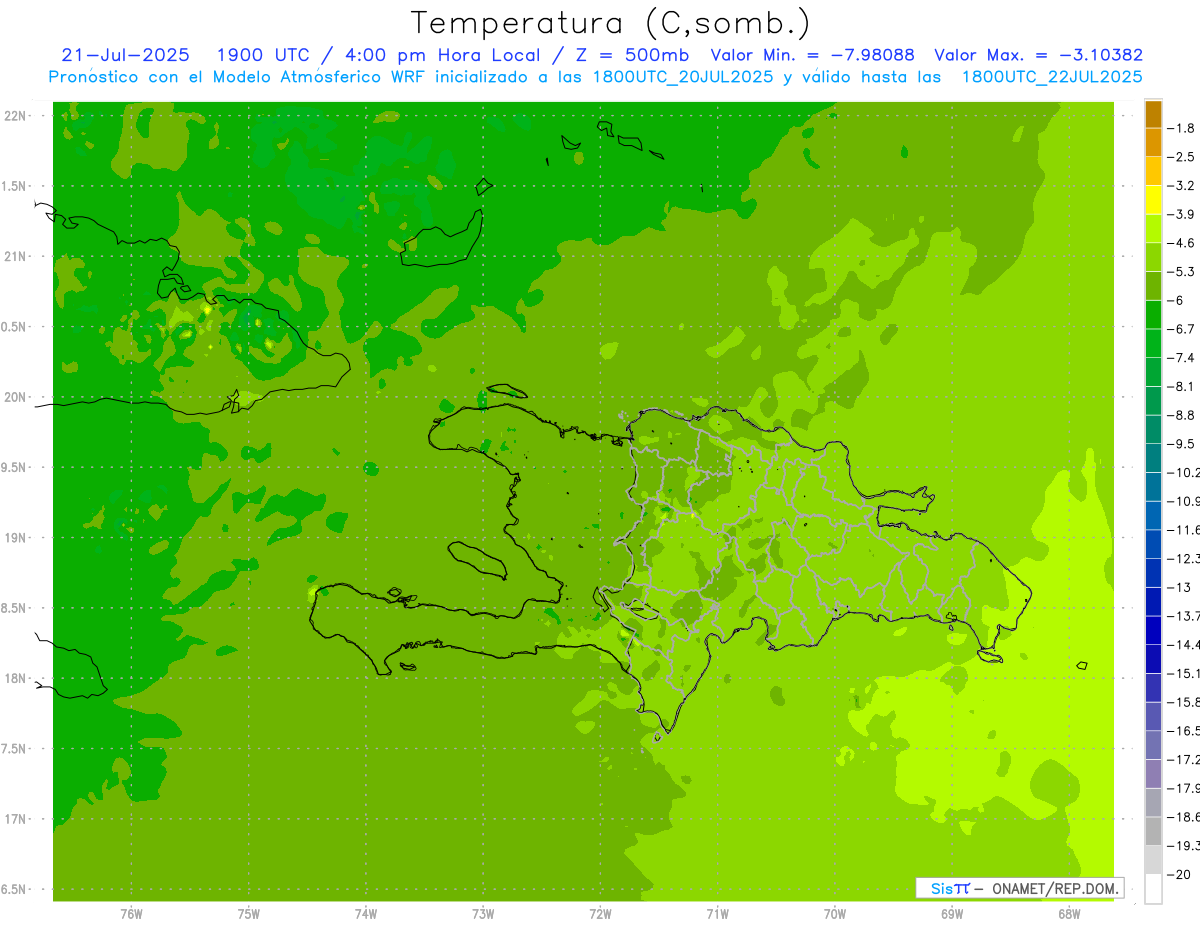
Task: Click the 71W longitude axis label
Action: coord(717,914)
